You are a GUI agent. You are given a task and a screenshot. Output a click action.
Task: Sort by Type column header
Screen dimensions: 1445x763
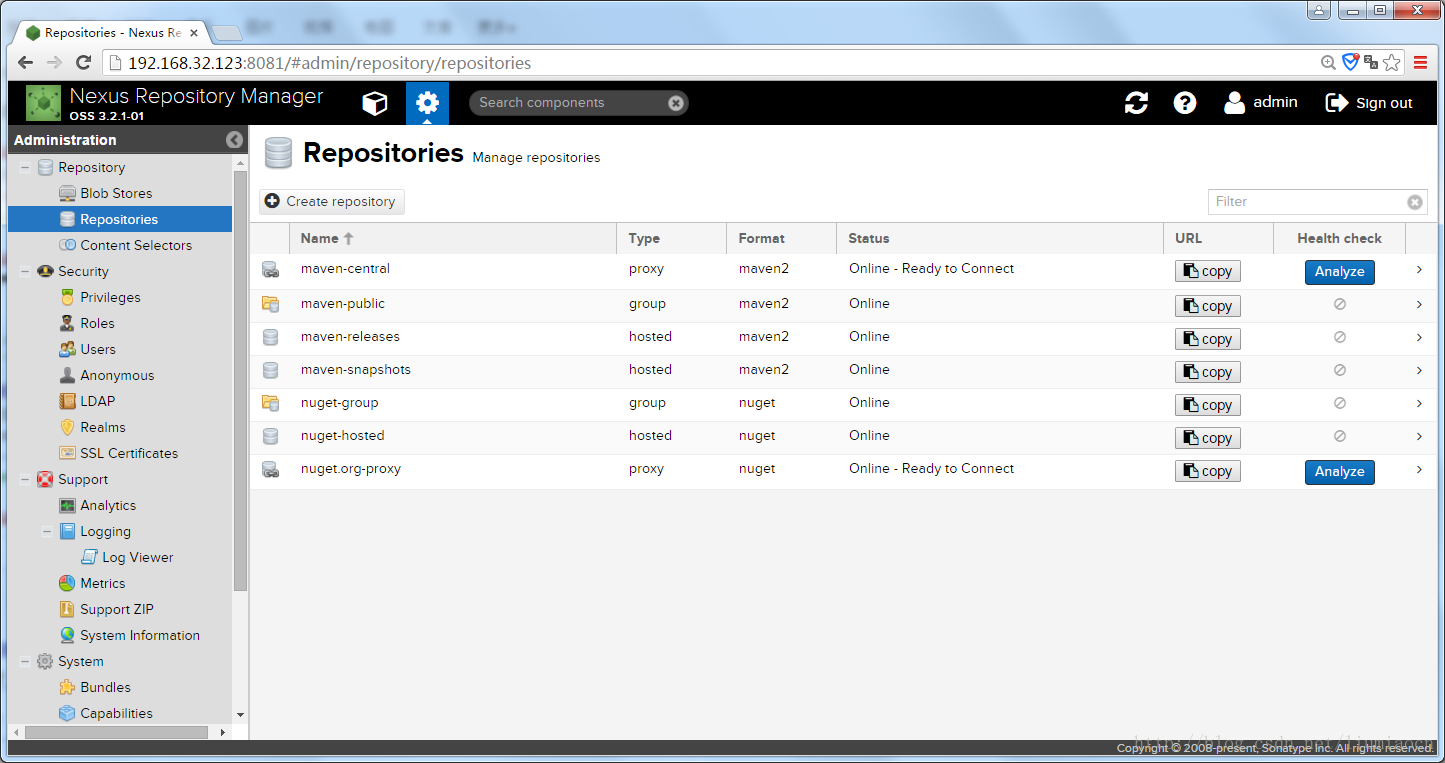coord(672,238)
